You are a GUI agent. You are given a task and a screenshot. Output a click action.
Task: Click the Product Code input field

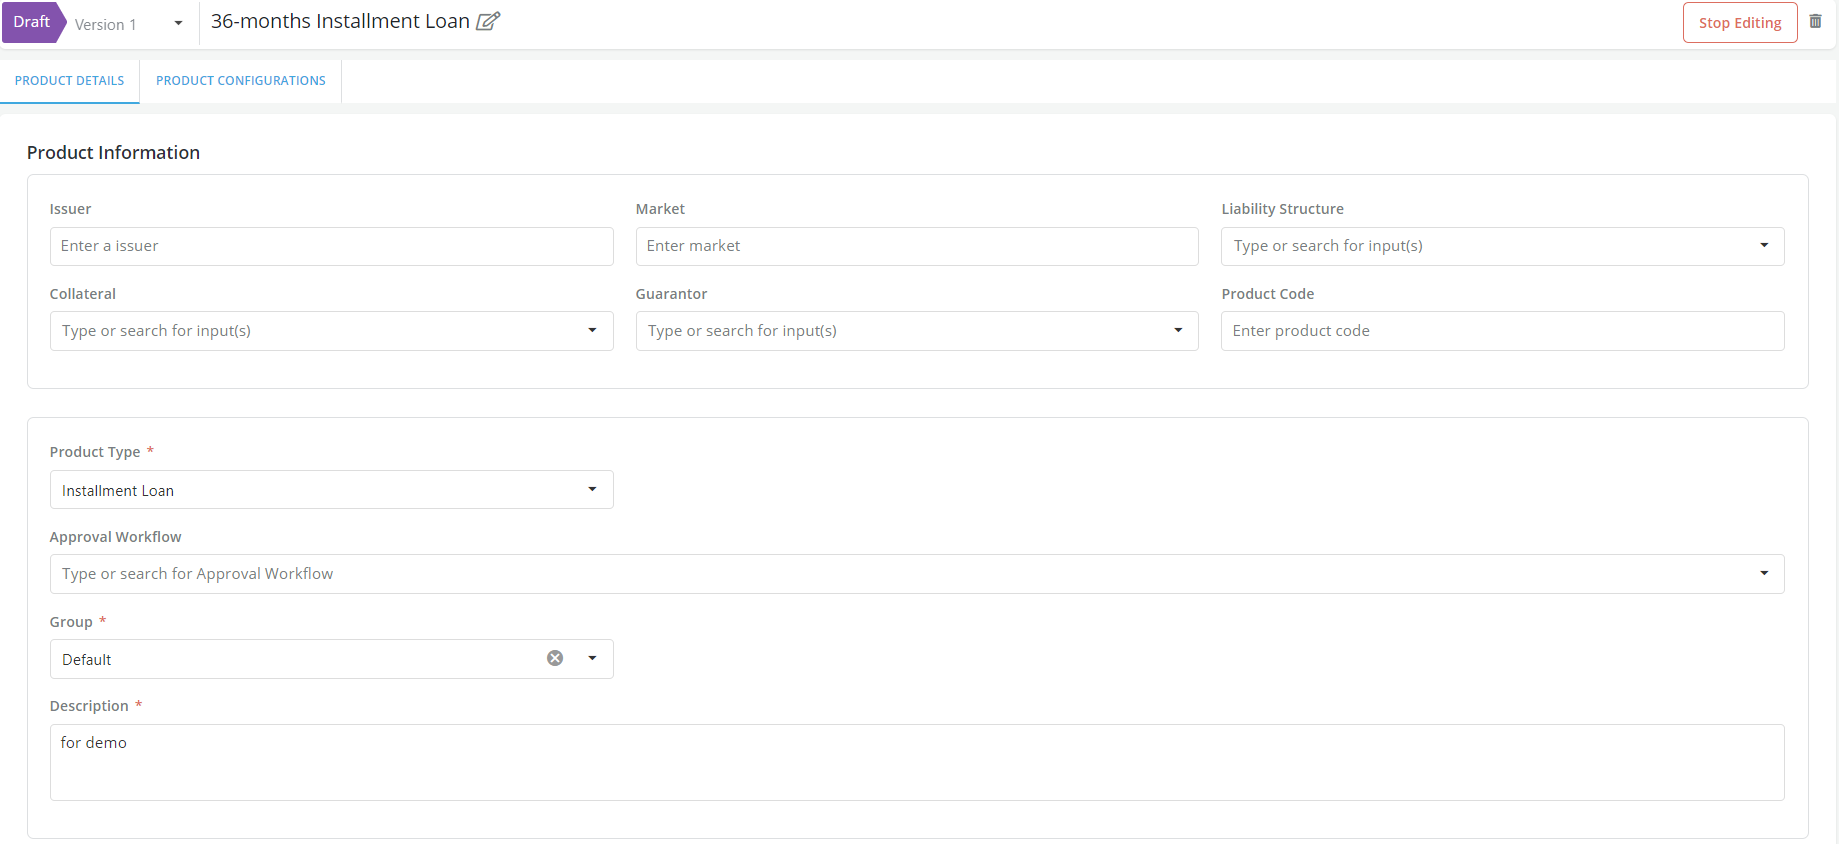1501,331
